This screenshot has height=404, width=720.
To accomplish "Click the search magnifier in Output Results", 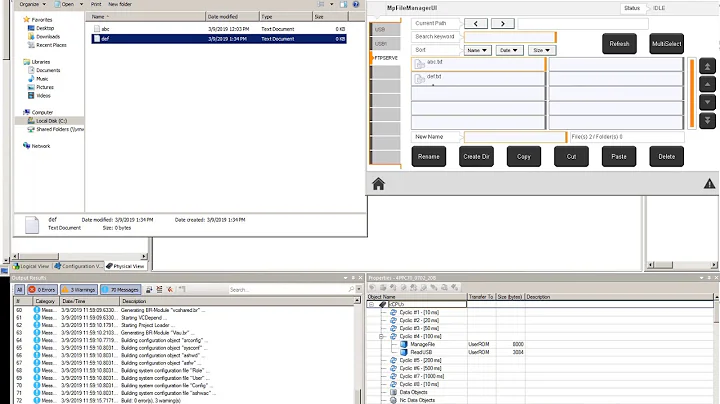I will click(351, 289).
